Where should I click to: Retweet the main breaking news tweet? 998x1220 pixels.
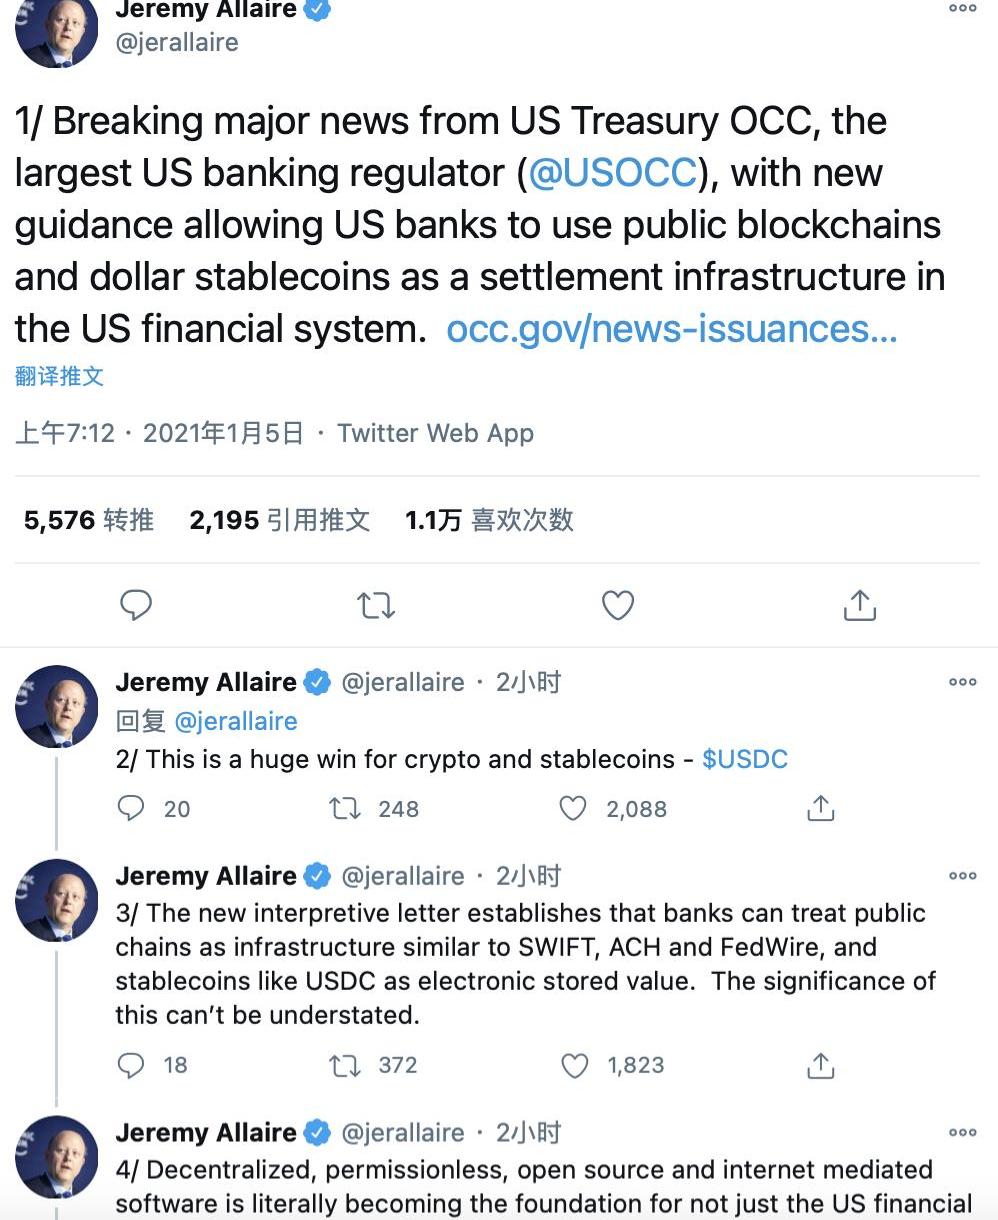click(x=376, y=605)
